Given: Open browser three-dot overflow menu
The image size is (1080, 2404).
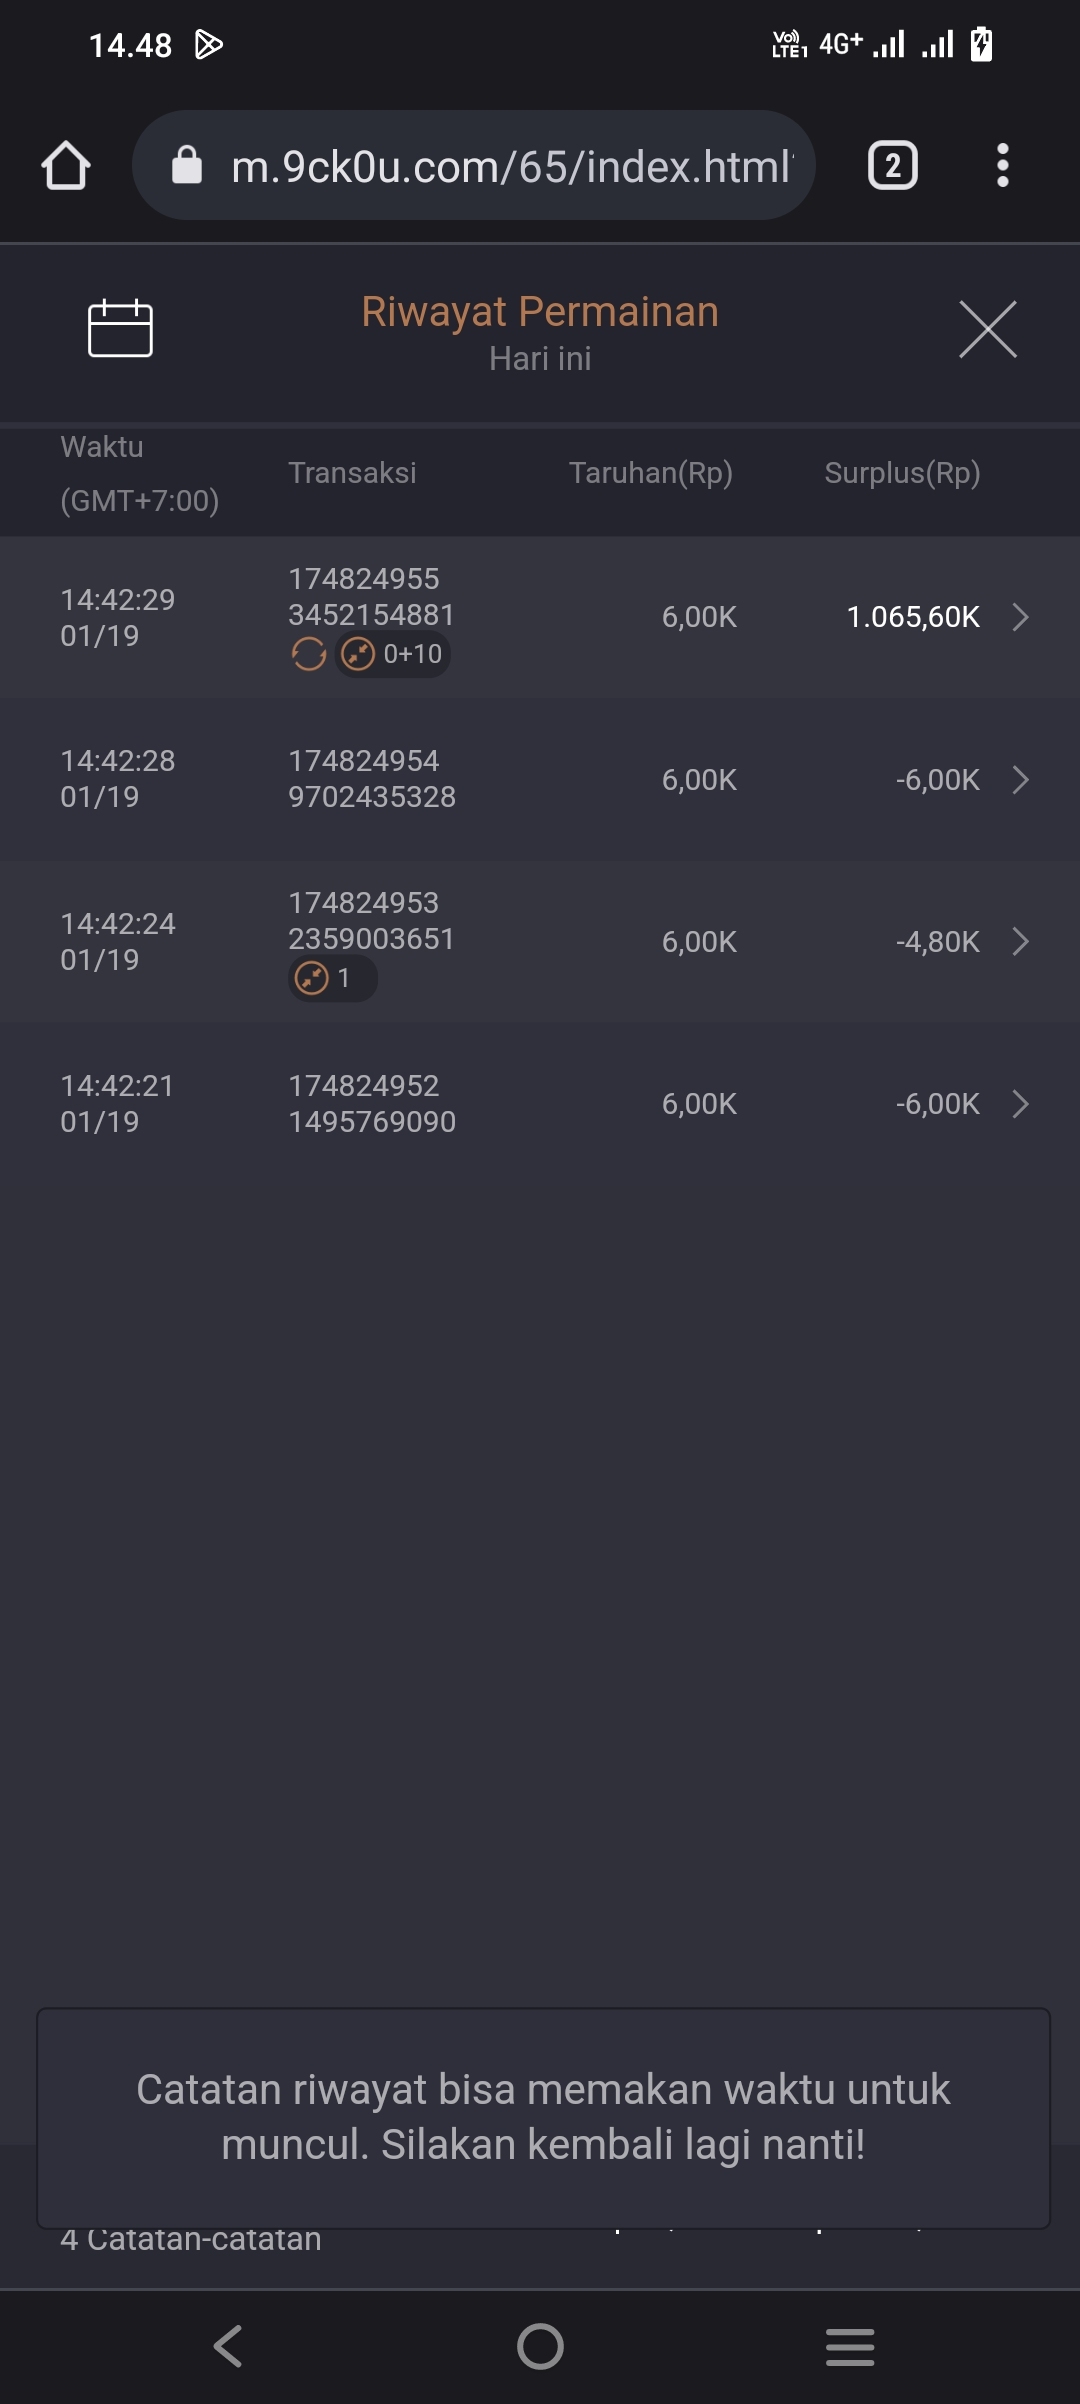Looking at the screenshot, I should click(x=1002, y=166).
